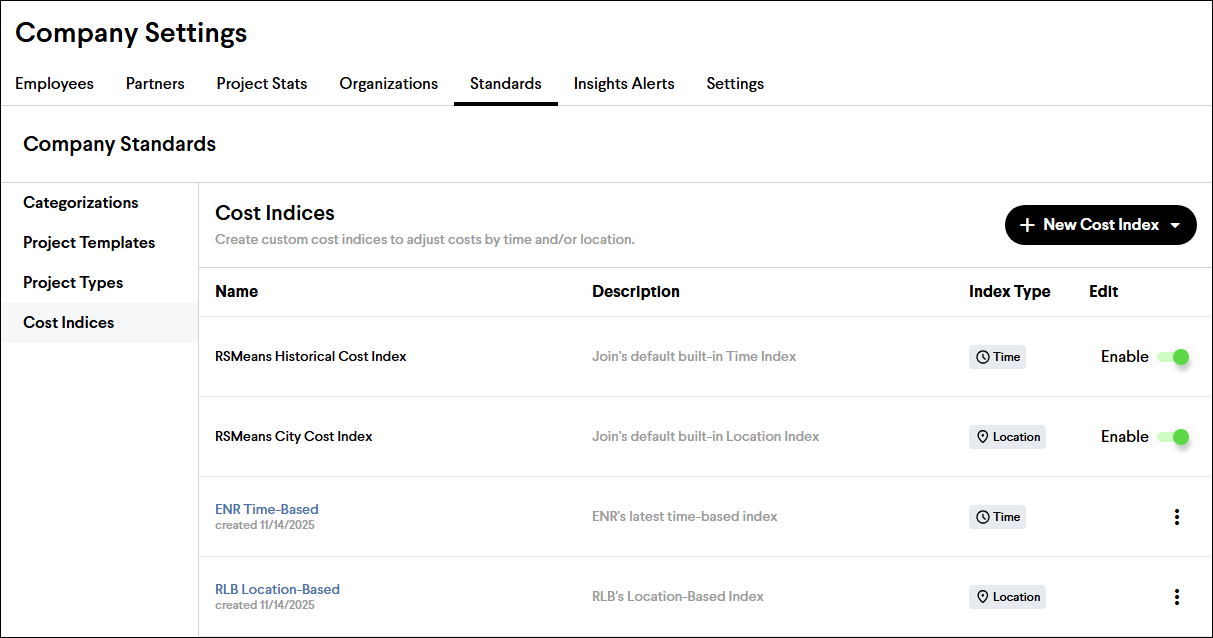Screen dimensions: 1213x638
Task: Click the clock icon for RSMeans Historical index
Action: click(x=982, y=357)
